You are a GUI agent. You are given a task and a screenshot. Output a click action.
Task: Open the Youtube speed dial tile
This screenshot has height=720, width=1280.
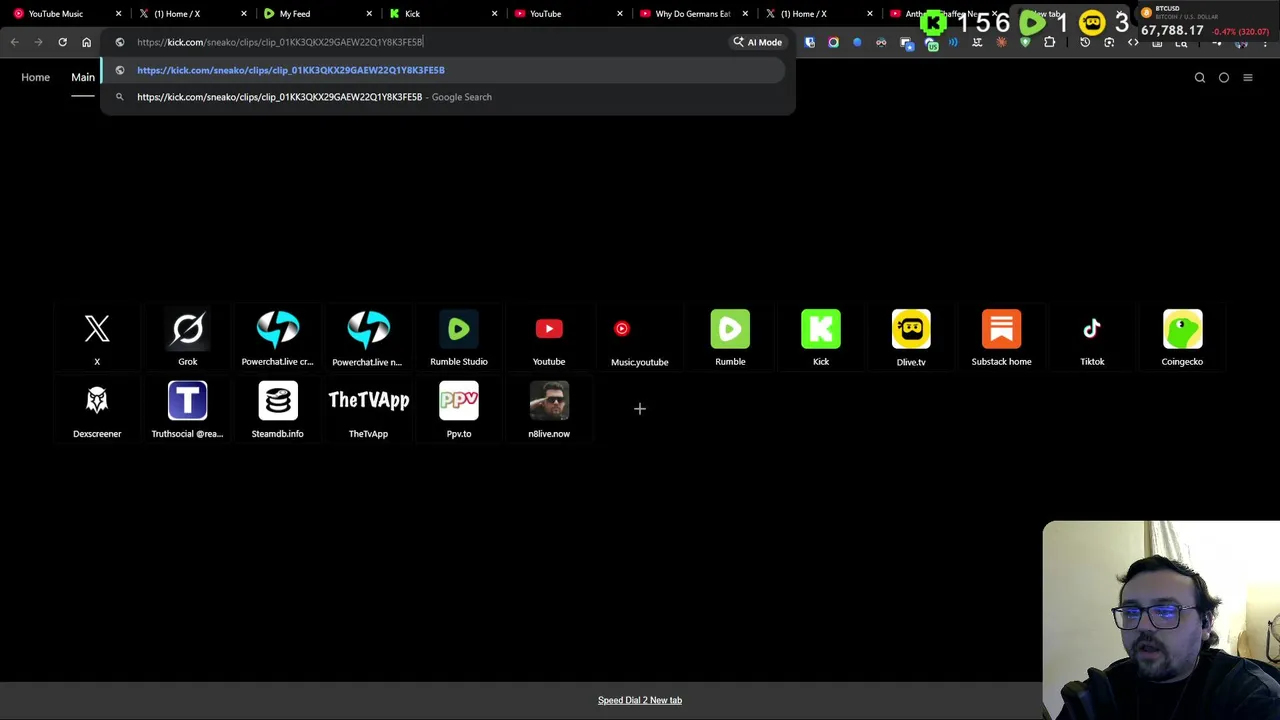[549, 338]
